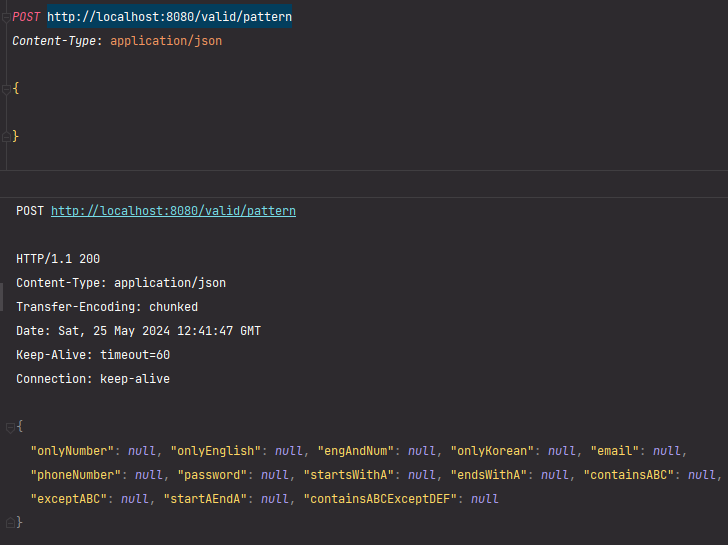
Task: Click the Keep-Alive: timeout=60 header
Action: pos(93,355)
